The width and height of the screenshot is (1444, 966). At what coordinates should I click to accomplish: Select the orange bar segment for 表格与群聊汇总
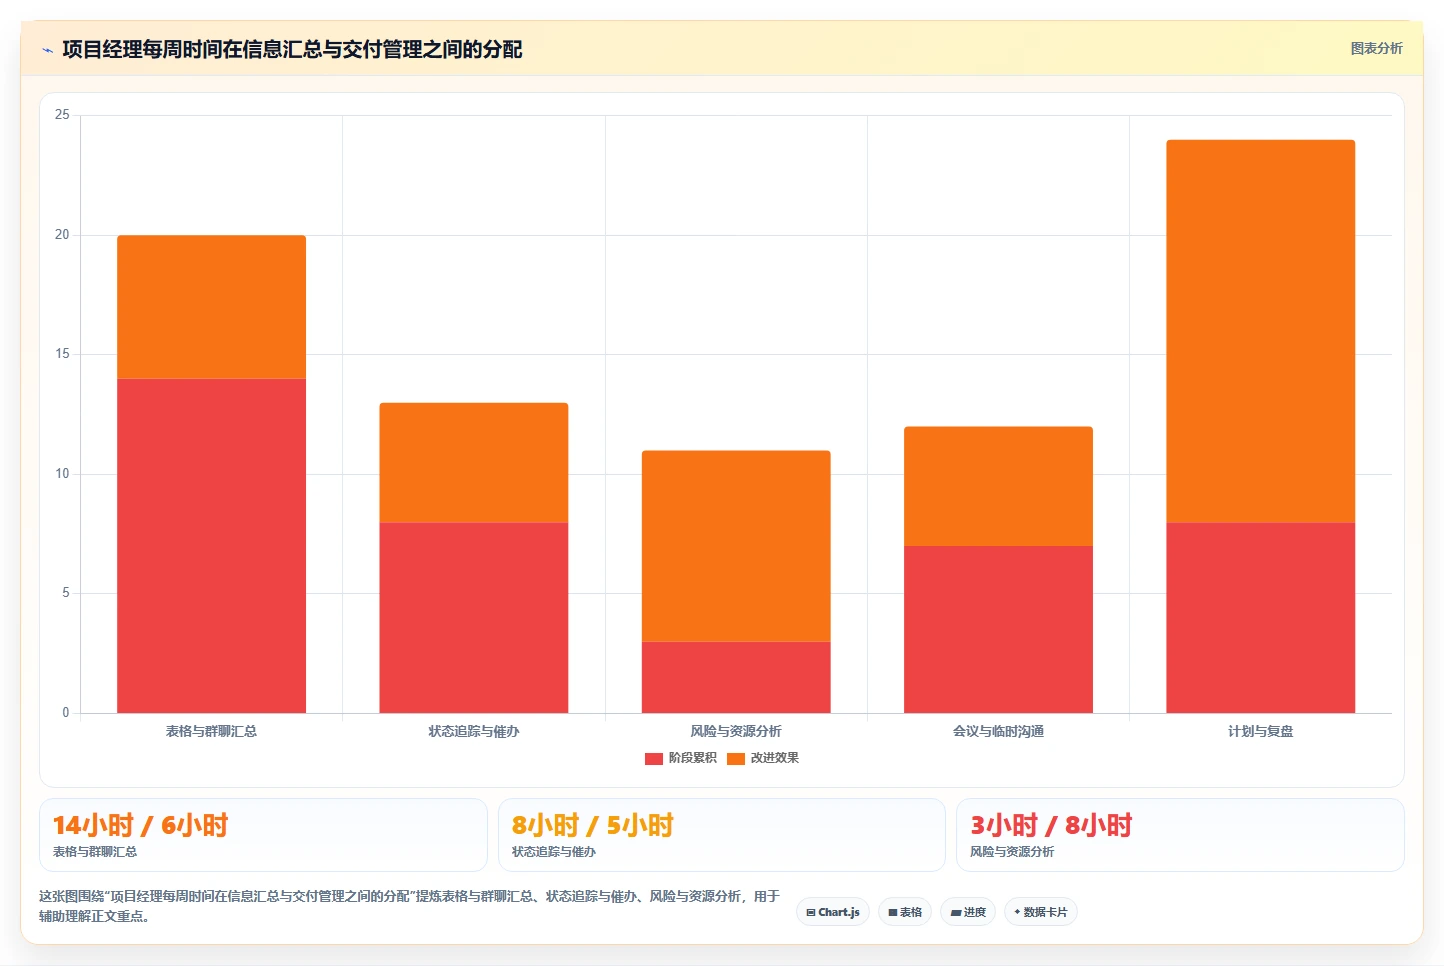coord(211,307)
